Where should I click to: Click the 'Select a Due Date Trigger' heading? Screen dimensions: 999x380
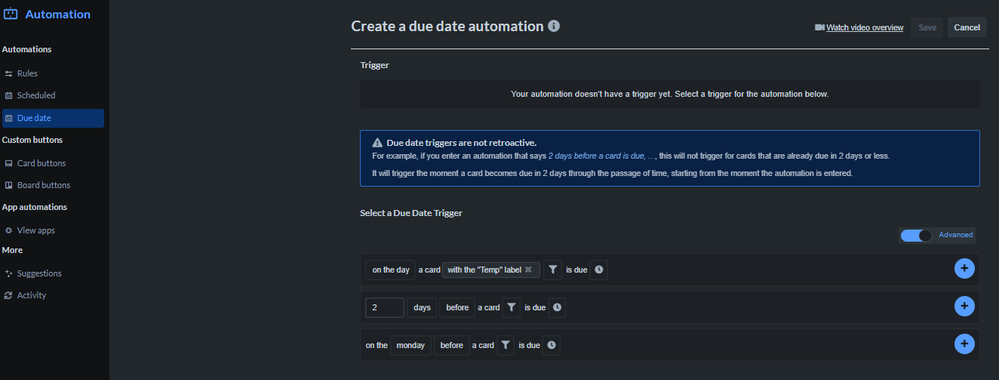411,214
